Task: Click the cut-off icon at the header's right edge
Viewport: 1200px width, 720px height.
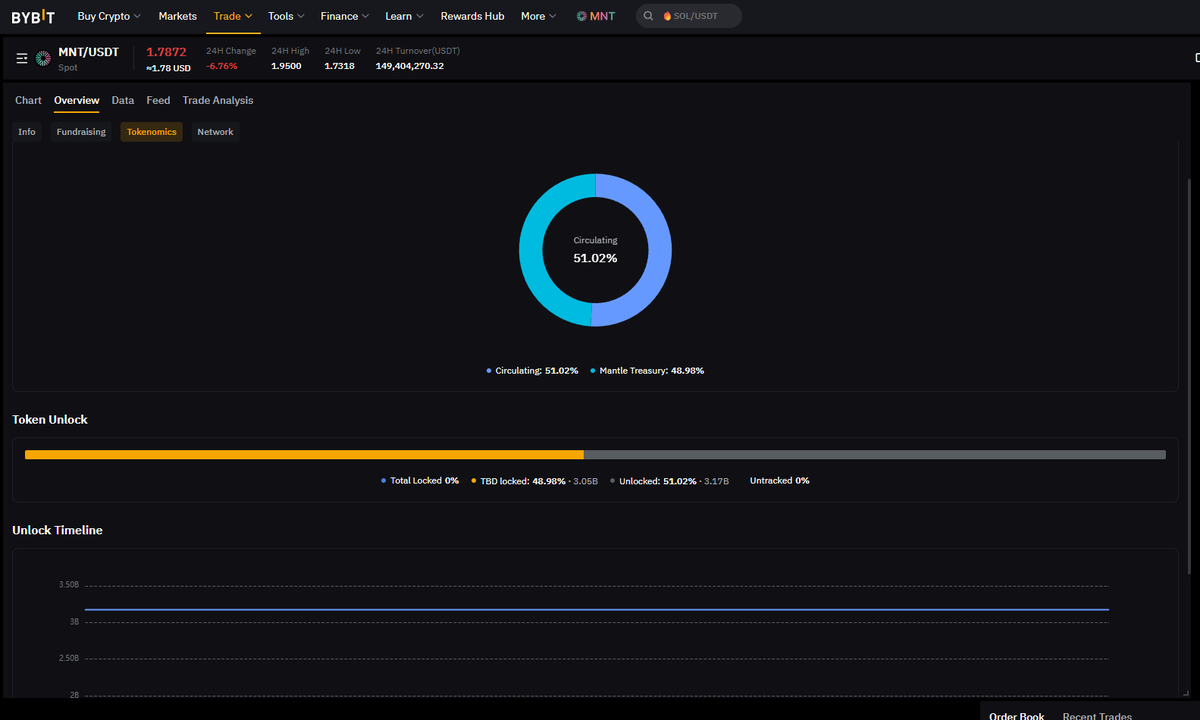Action: pyautogui.click(x=1196, y=58)
